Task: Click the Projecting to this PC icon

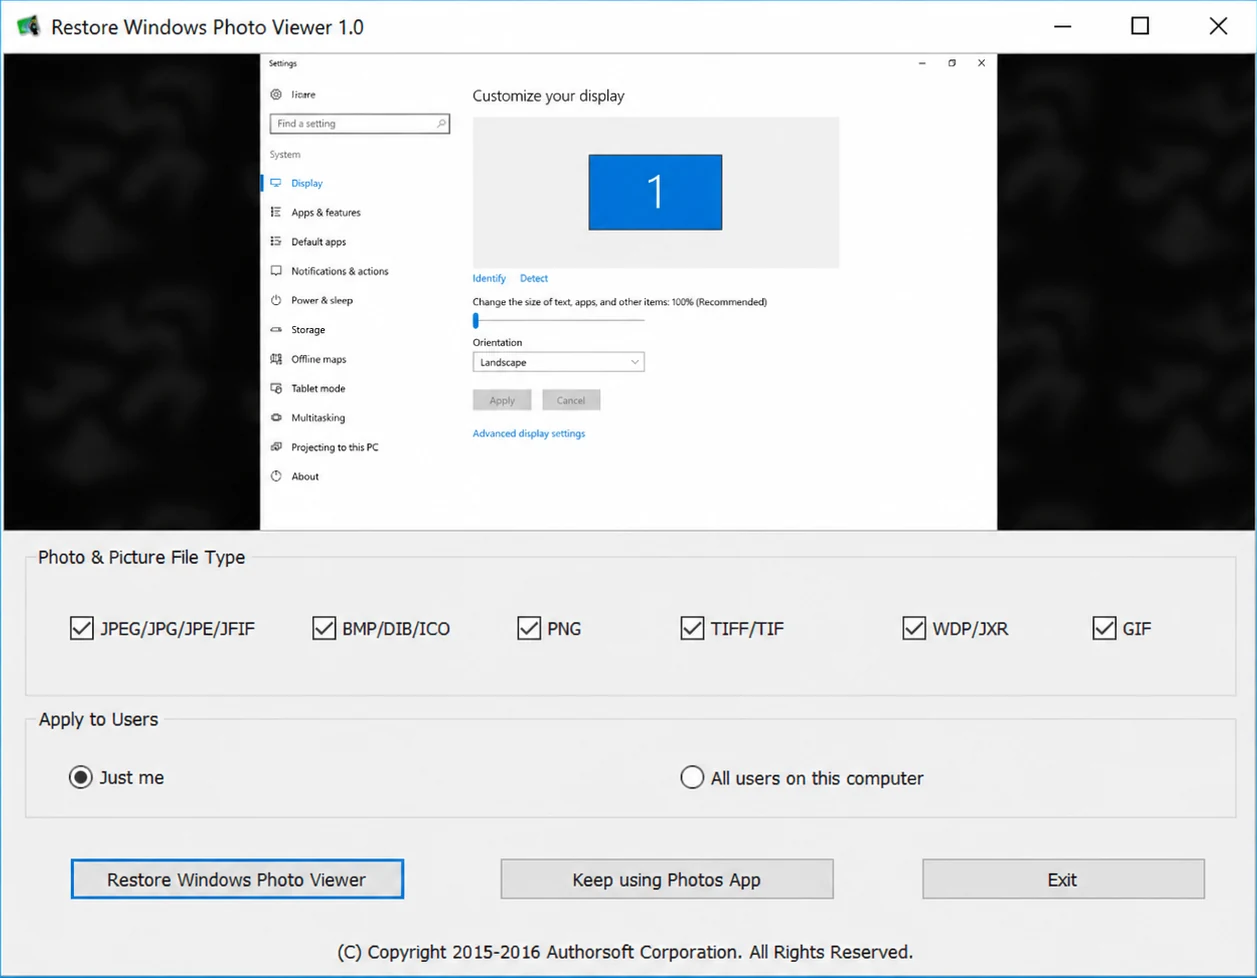Action: [276, 447]
